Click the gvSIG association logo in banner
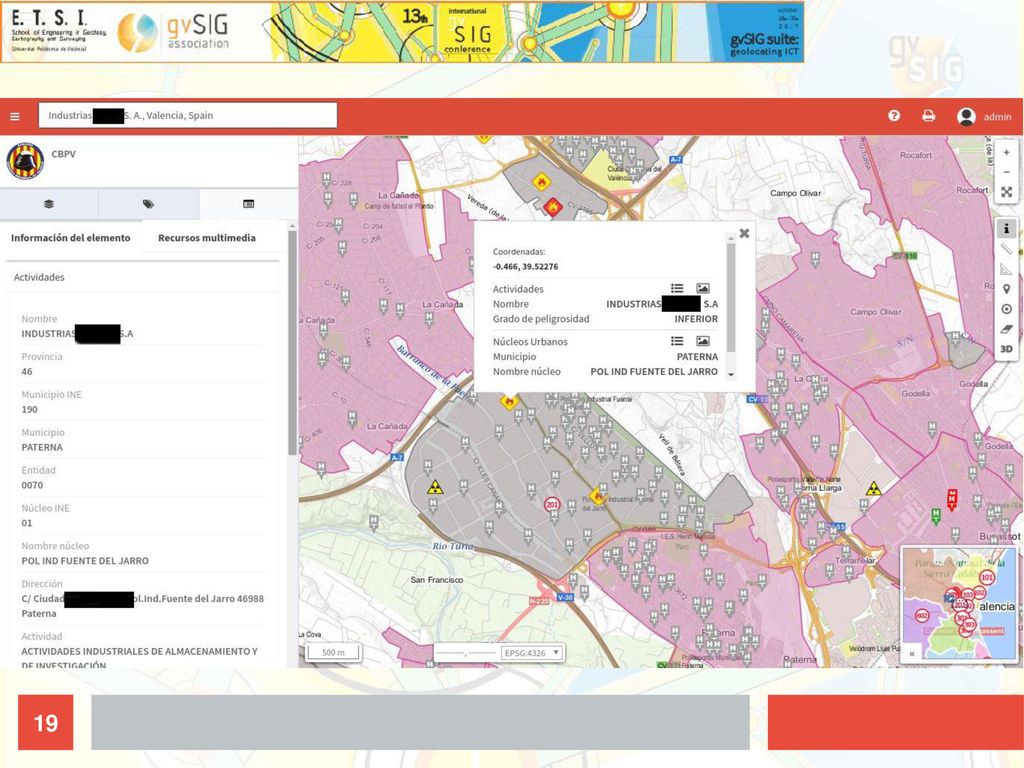The height and width of the screenshot is (768, 1024). (x=174, y=33)
